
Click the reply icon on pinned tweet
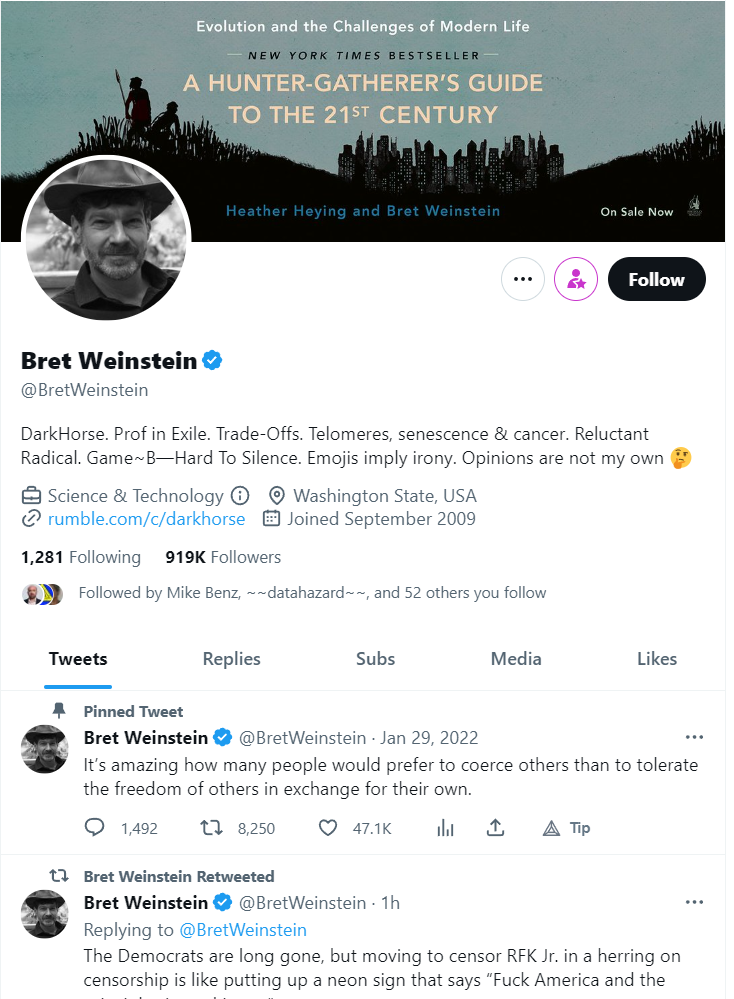[x=96, y=828]
